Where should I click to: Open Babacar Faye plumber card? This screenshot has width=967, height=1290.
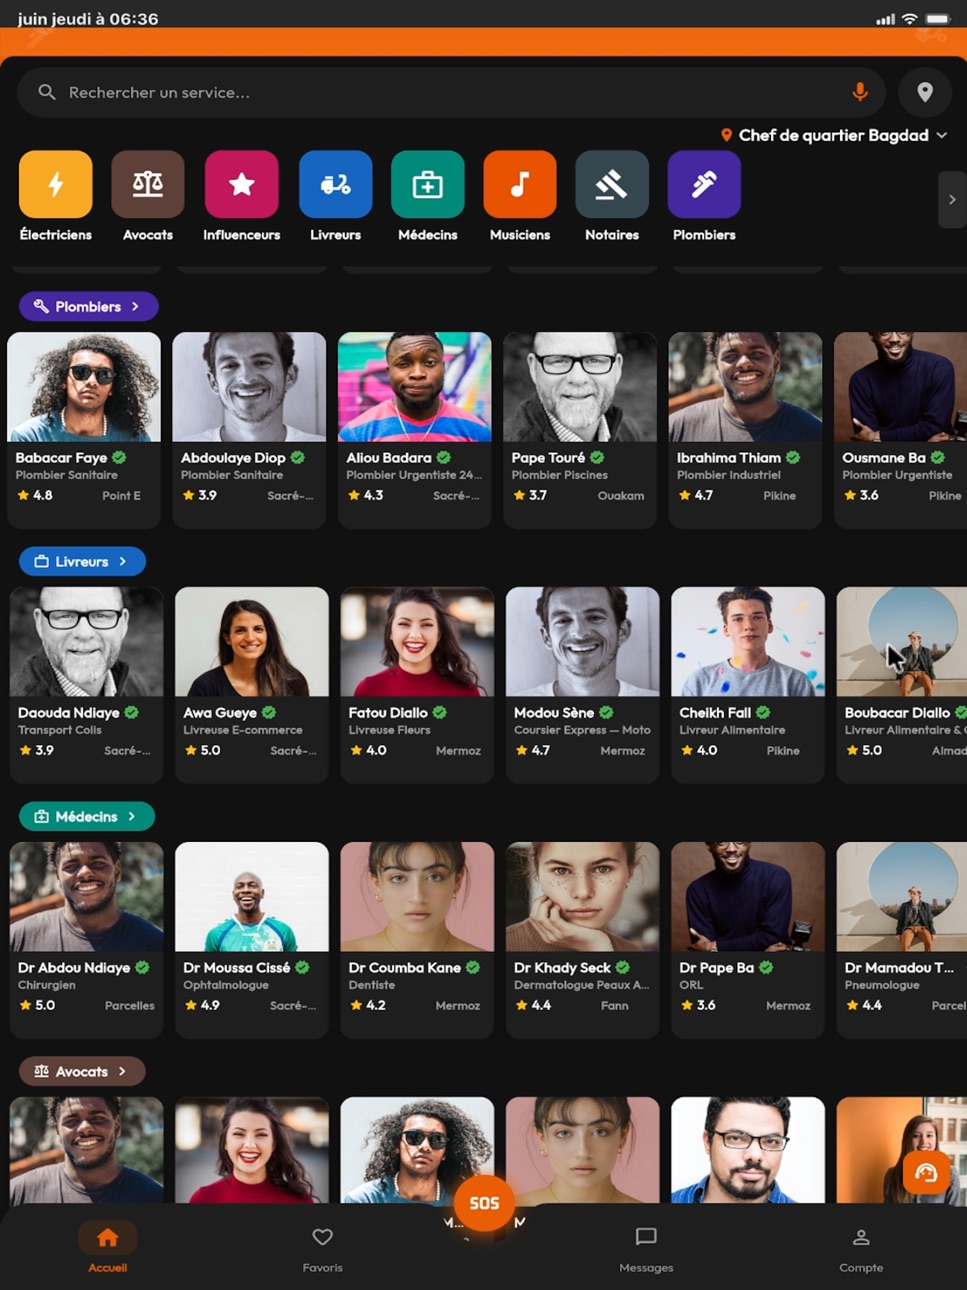[x=84, y=430]
